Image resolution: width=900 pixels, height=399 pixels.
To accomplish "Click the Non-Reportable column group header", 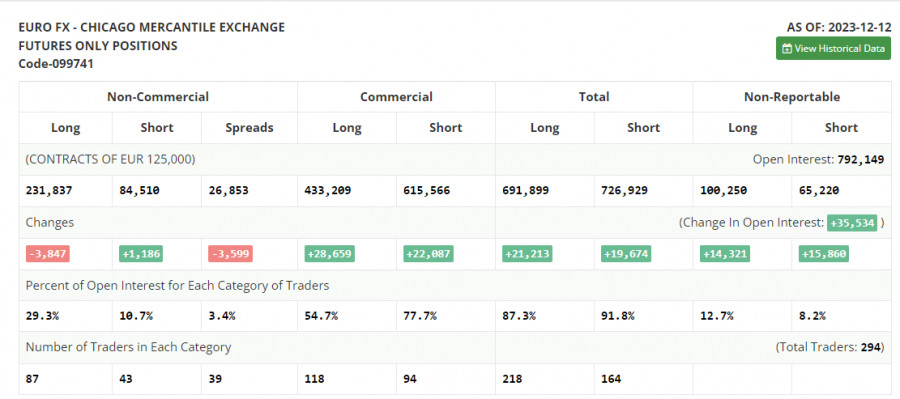I will [792, 96].
